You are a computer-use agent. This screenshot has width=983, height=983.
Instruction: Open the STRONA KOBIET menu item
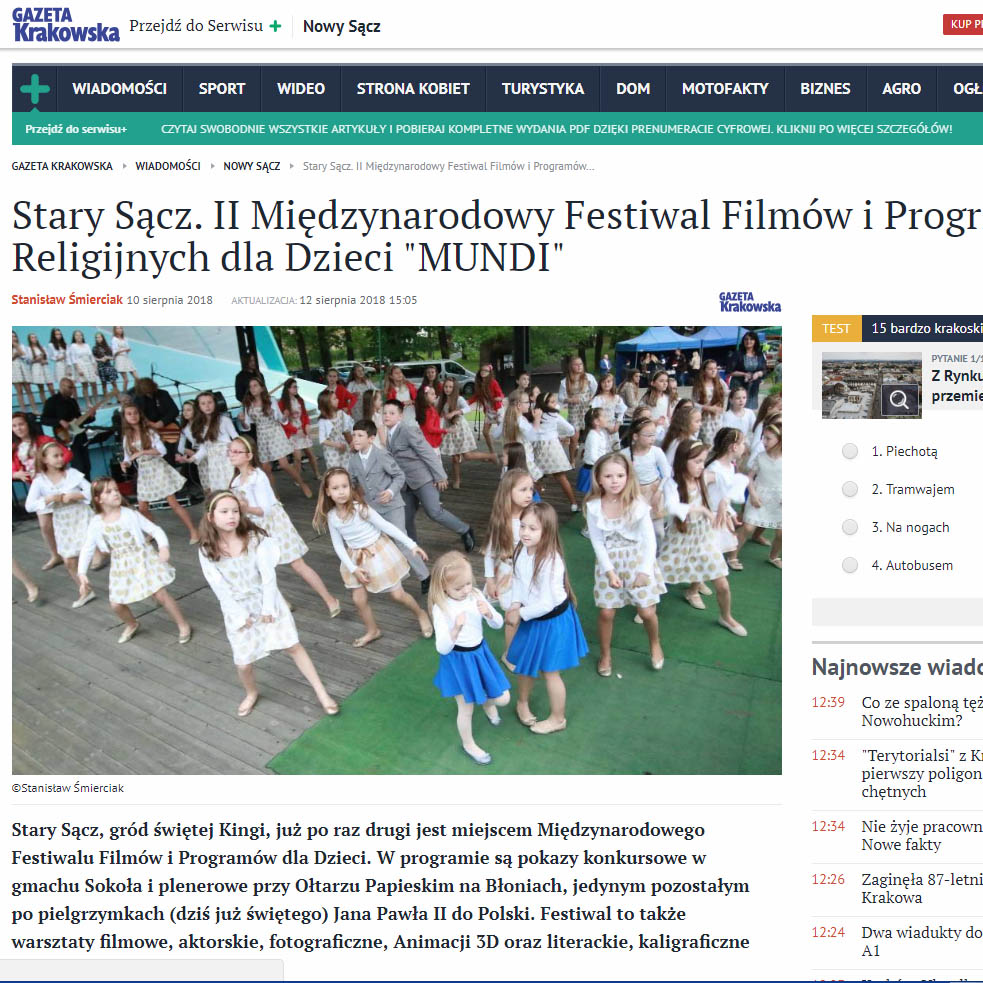tap(413, 88)
